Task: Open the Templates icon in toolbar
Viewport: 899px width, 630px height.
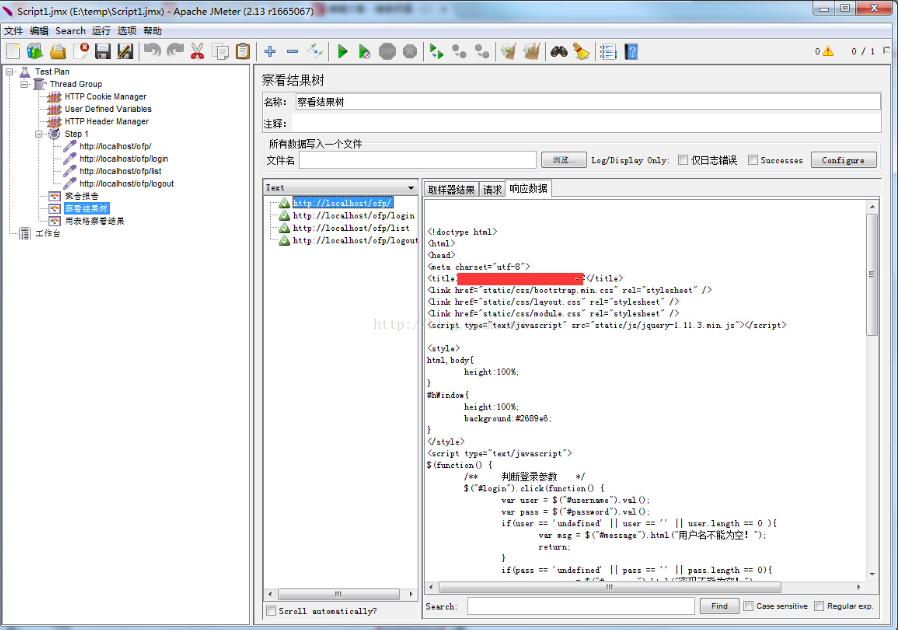Action: [x=35, y=52]
